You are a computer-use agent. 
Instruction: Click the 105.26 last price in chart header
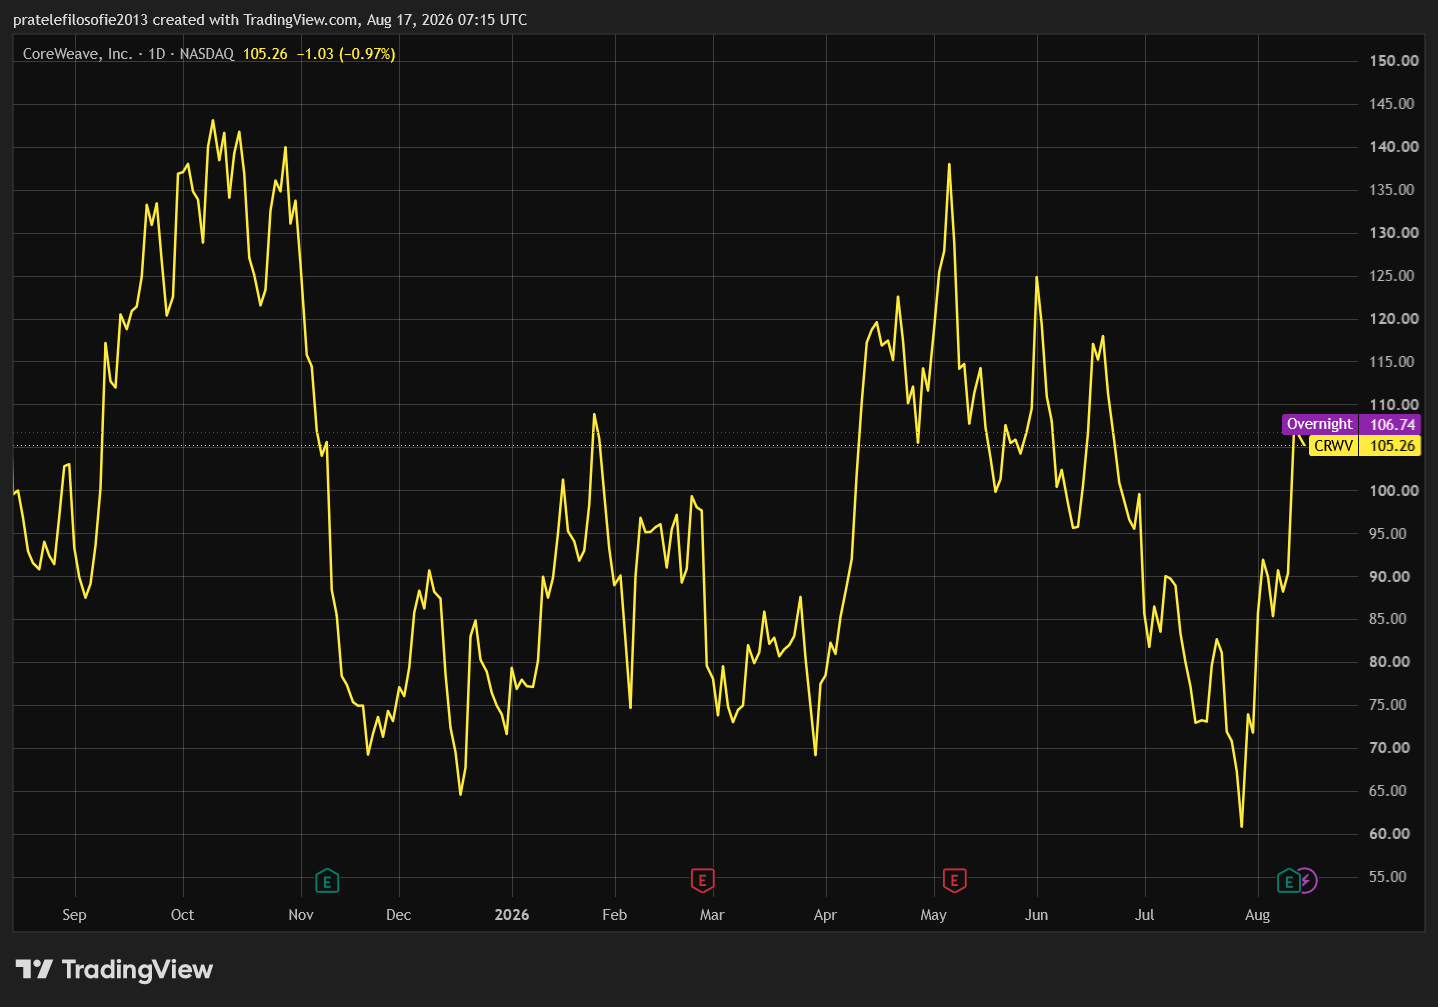pyautogui.click(x=265, y=54)
